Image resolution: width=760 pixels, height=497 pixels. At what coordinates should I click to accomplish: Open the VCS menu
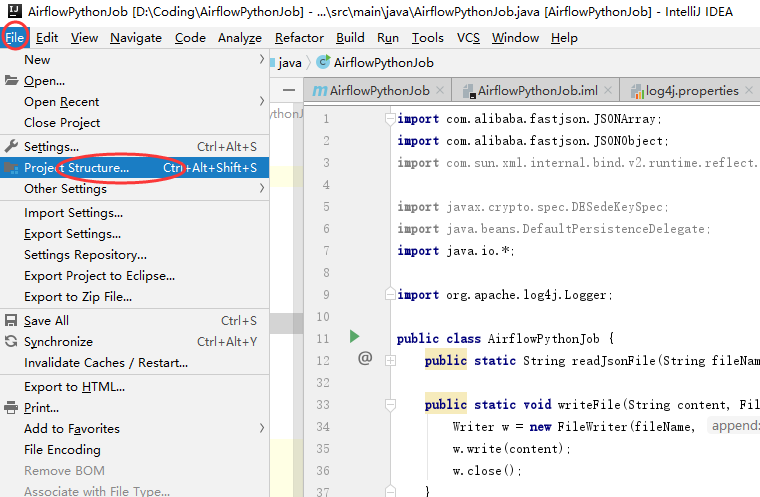click(x=468, y=38)
